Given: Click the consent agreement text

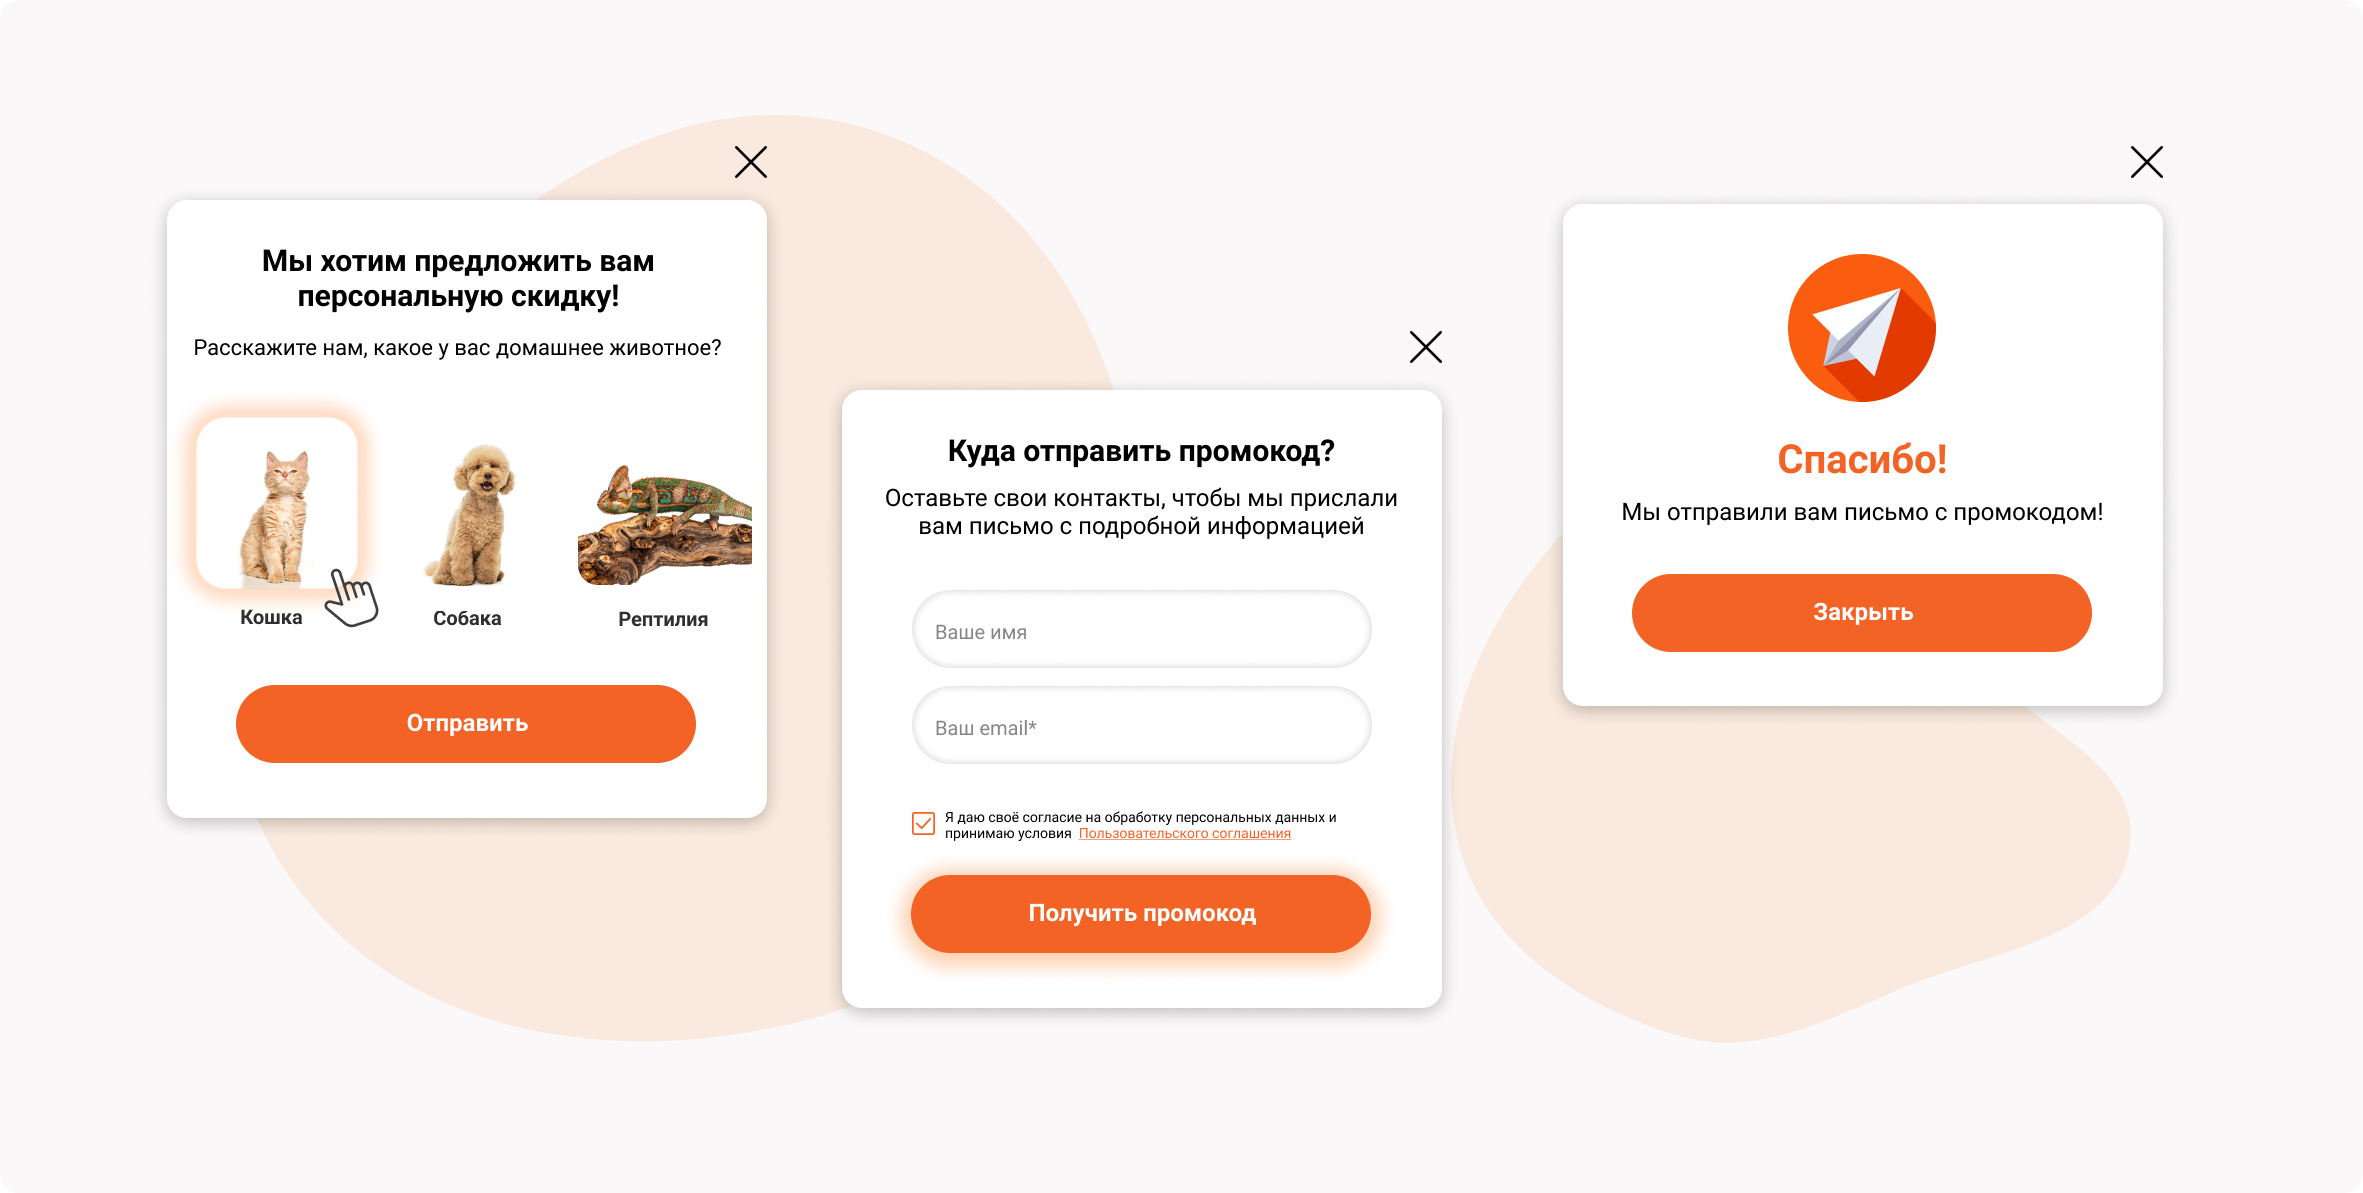Looking at the screenshot, I should (x=1140, y=825).
